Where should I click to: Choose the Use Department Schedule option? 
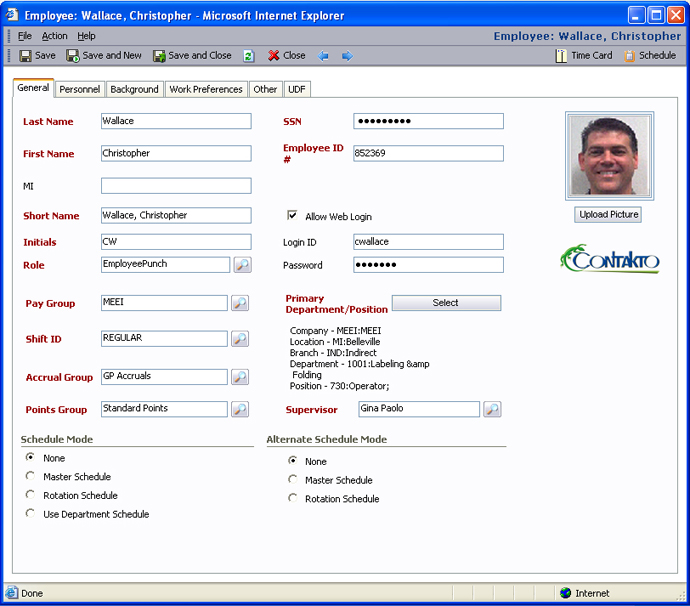click(30, 514)
